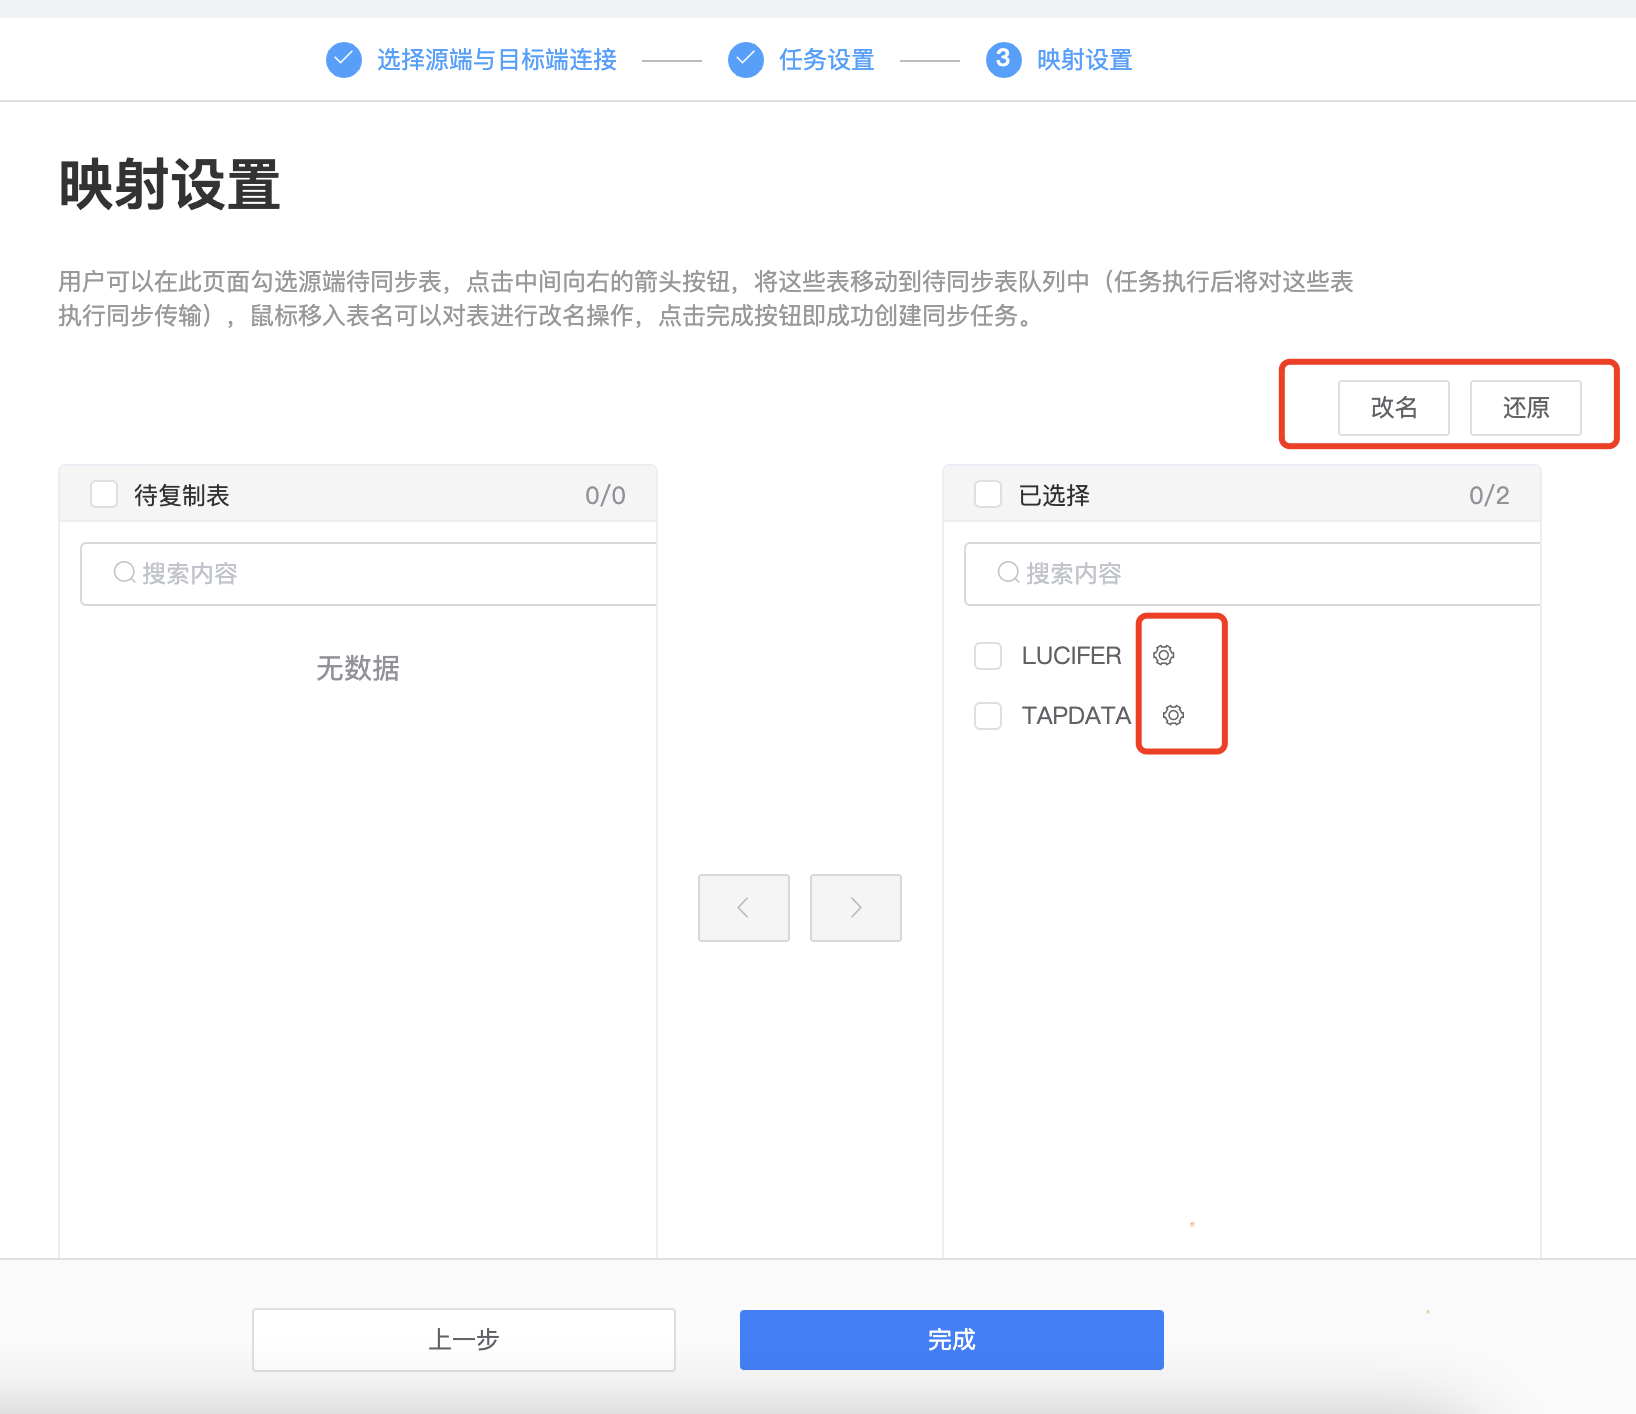Toggle the select-all checkbox in 已选择 panel
Screen dimensions: 1636x1414
click(988, 493)
